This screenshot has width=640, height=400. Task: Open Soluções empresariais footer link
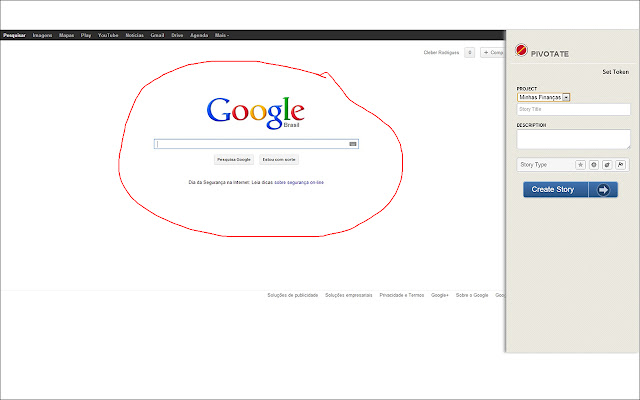click(349, 295)
